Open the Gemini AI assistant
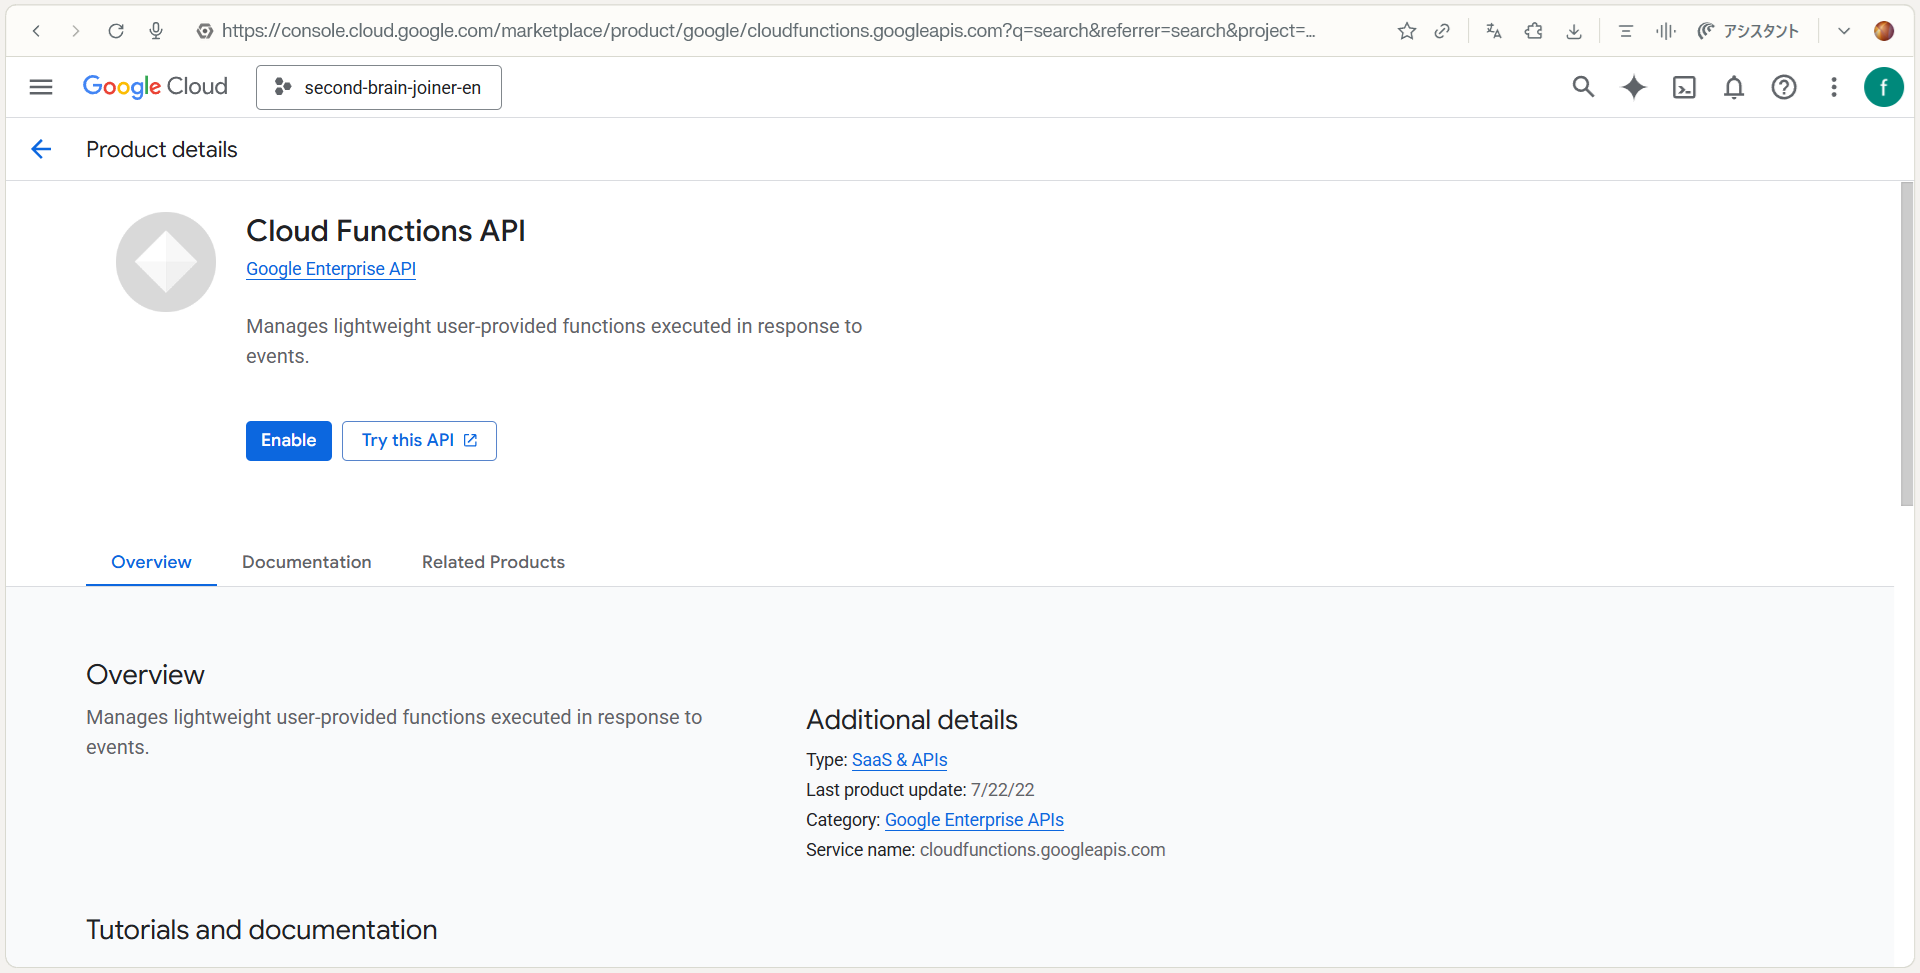The width and height of the screenshot is (1920, 973). [1634, 87]
